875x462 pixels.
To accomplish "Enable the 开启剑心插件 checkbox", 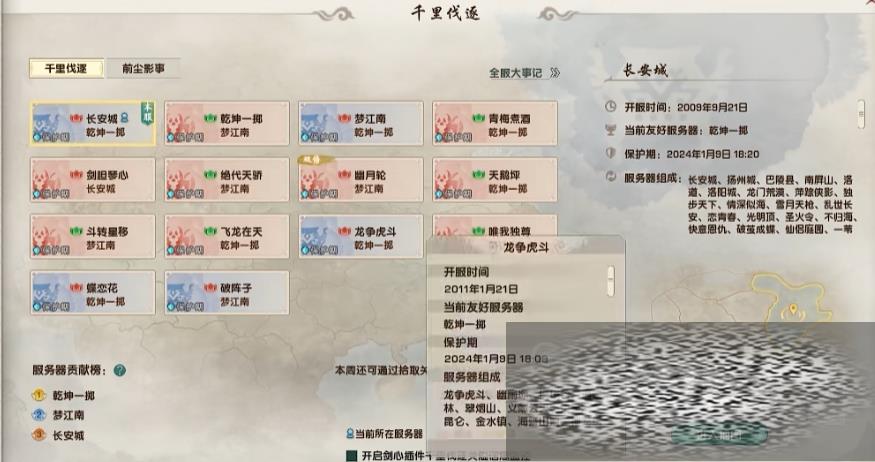I will pyautogui.click(x=351, y=456).
